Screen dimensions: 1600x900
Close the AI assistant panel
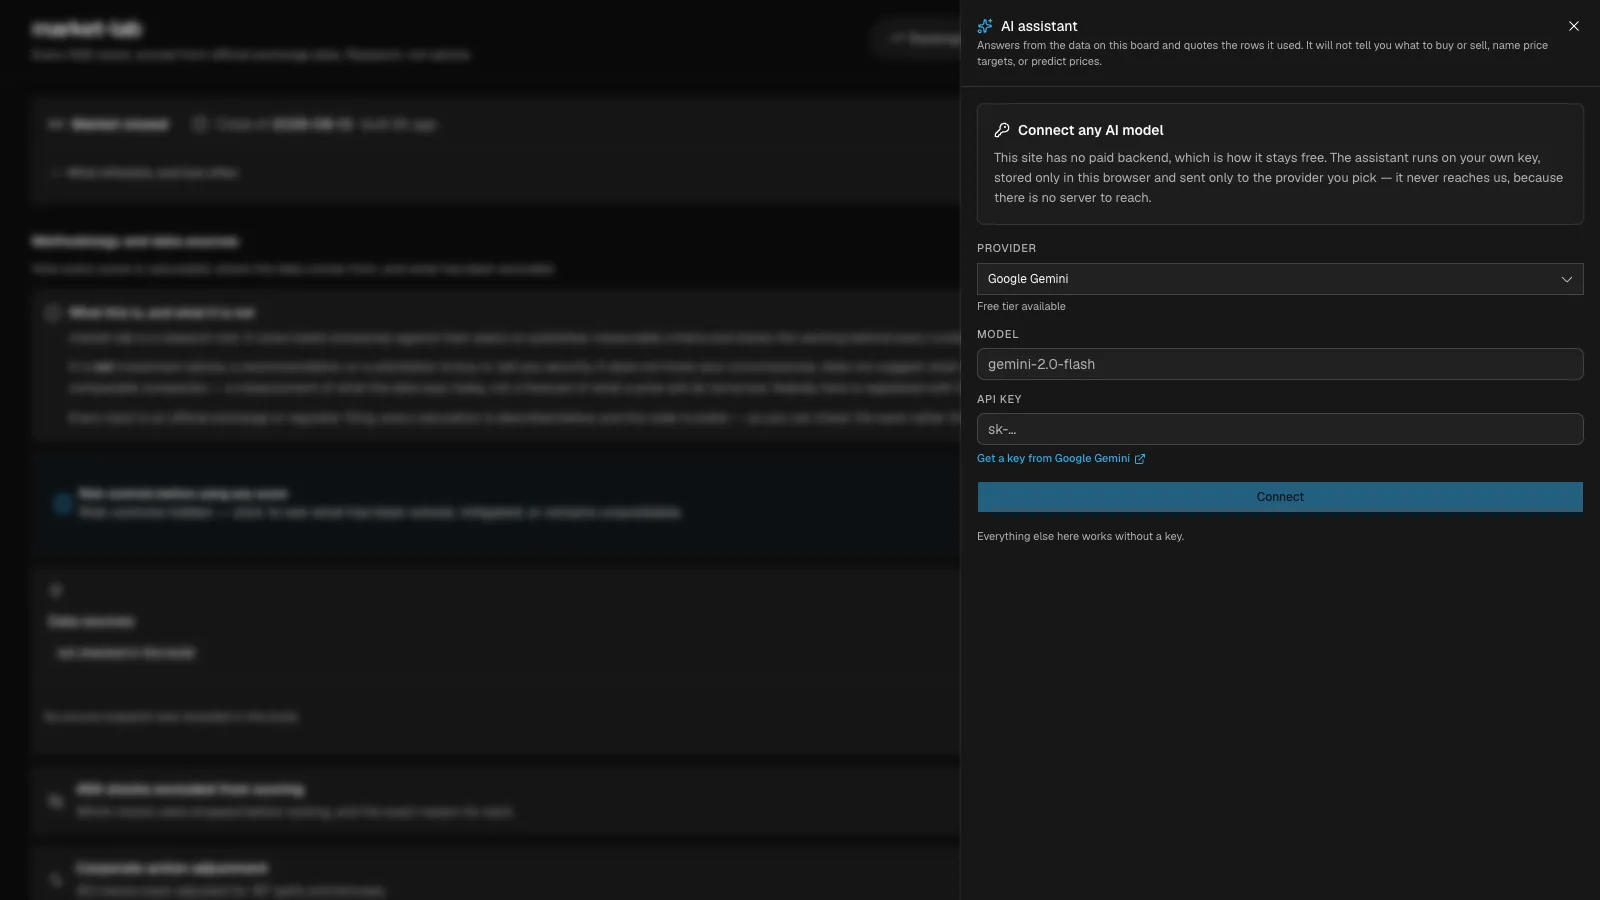[1574, 26]
